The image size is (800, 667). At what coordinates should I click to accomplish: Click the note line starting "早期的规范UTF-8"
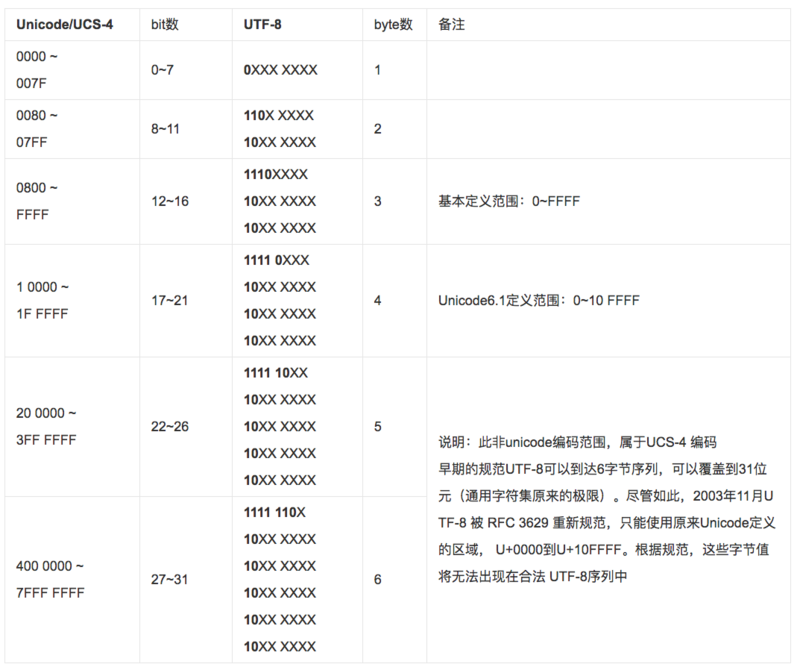603,469
